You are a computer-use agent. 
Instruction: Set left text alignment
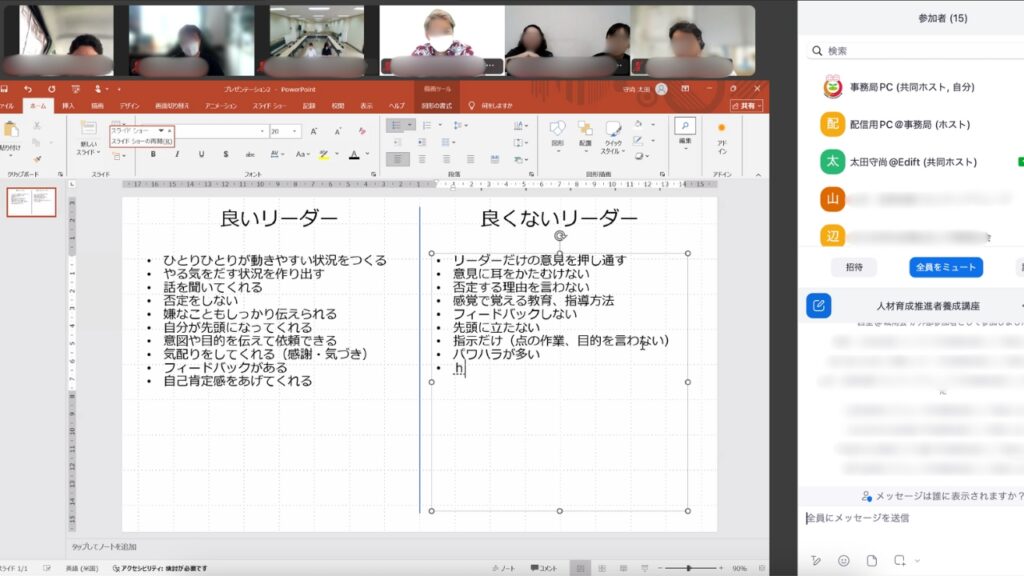click(398, 159)
